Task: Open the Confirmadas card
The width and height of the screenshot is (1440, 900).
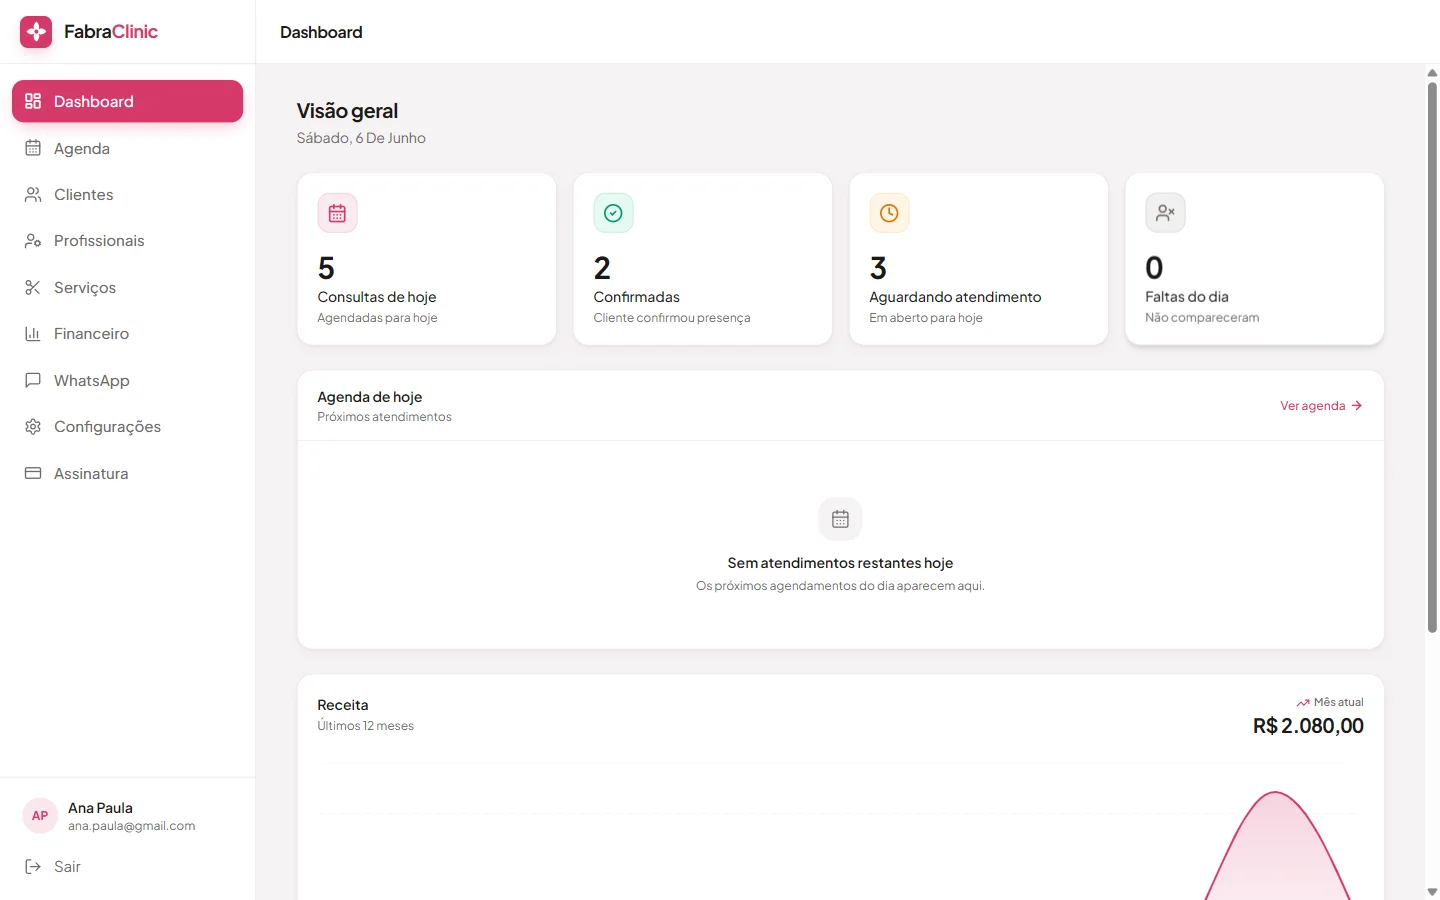Action: (703, 259)
